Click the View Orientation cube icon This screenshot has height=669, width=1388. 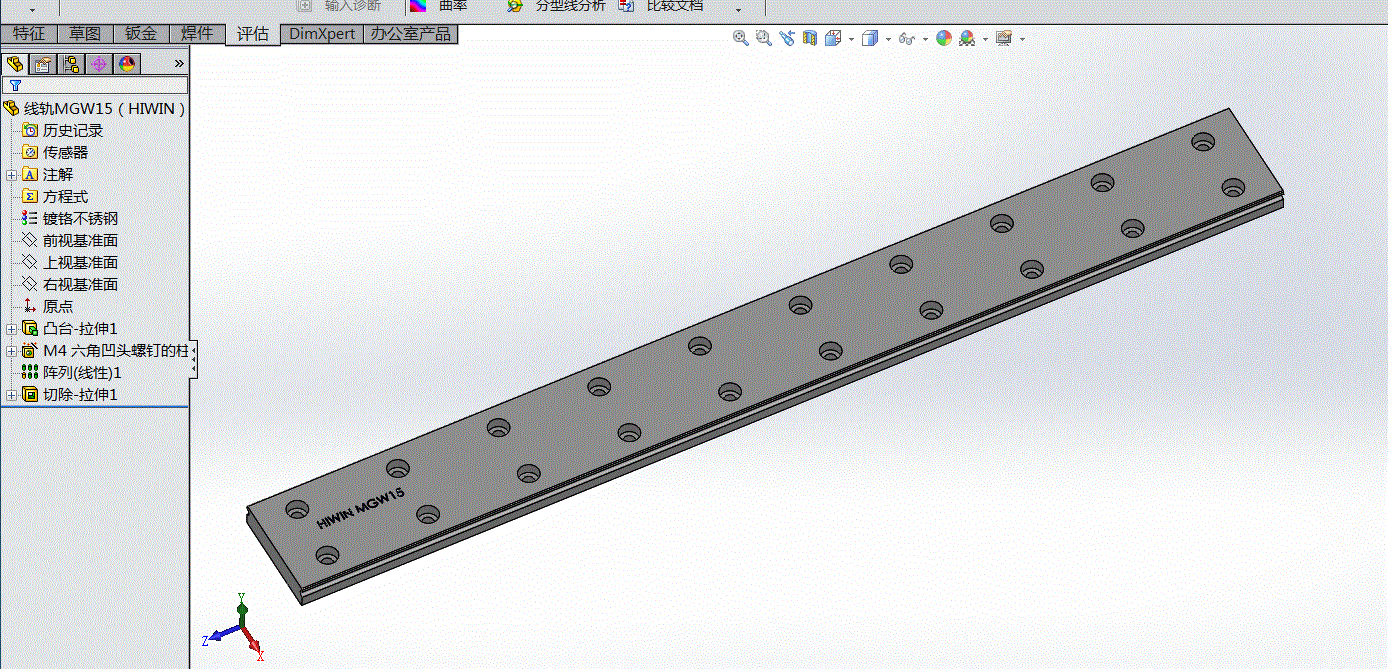tap(833, 38)
